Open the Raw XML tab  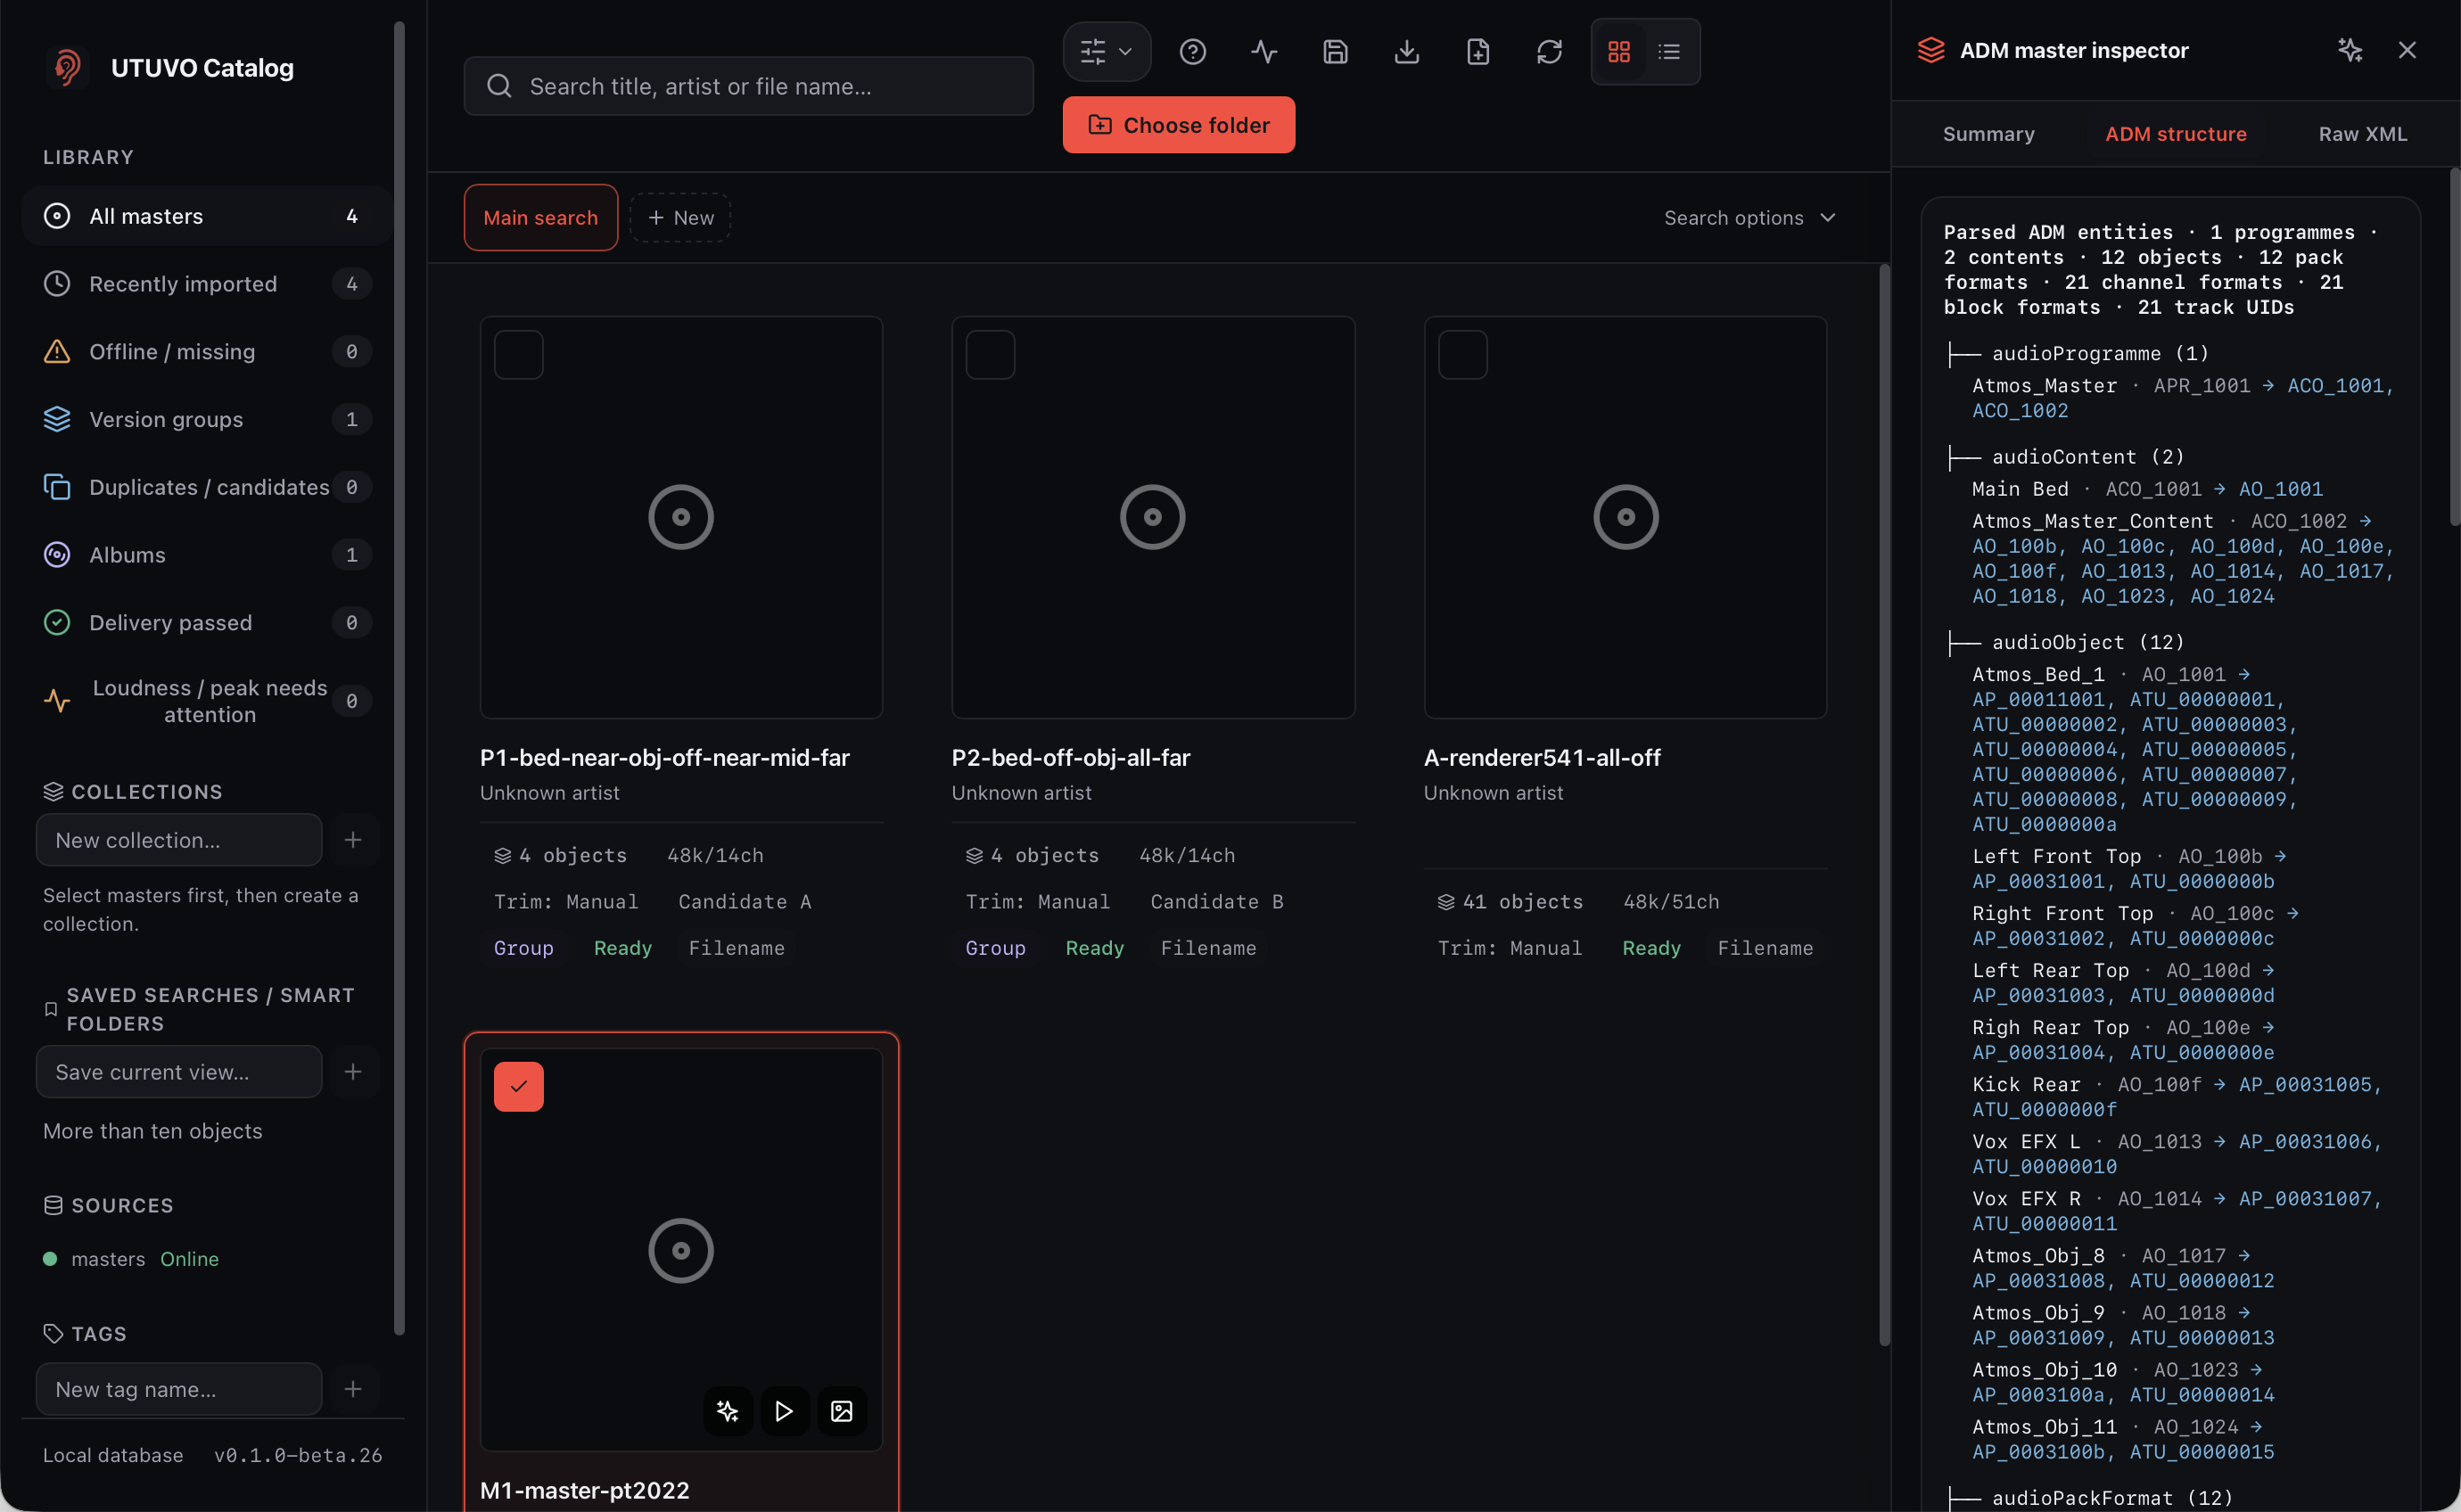point(2362,134)
